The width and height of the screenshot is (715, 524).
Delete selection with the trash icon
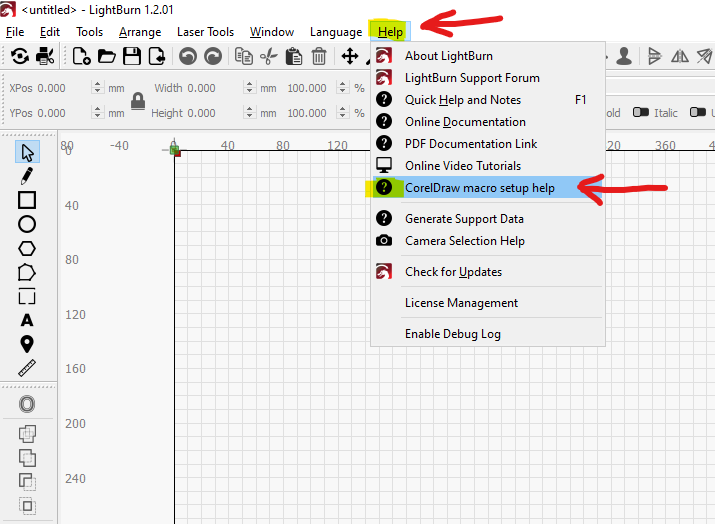[319, 57]
